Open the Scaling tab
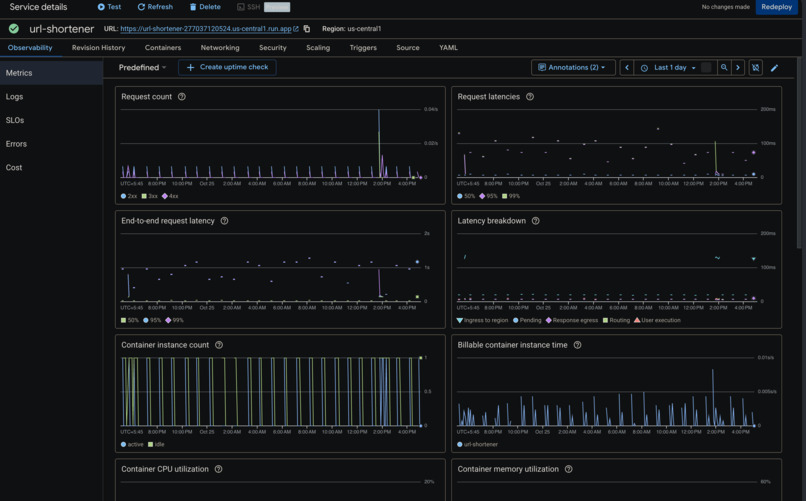 tap(318, 48)
